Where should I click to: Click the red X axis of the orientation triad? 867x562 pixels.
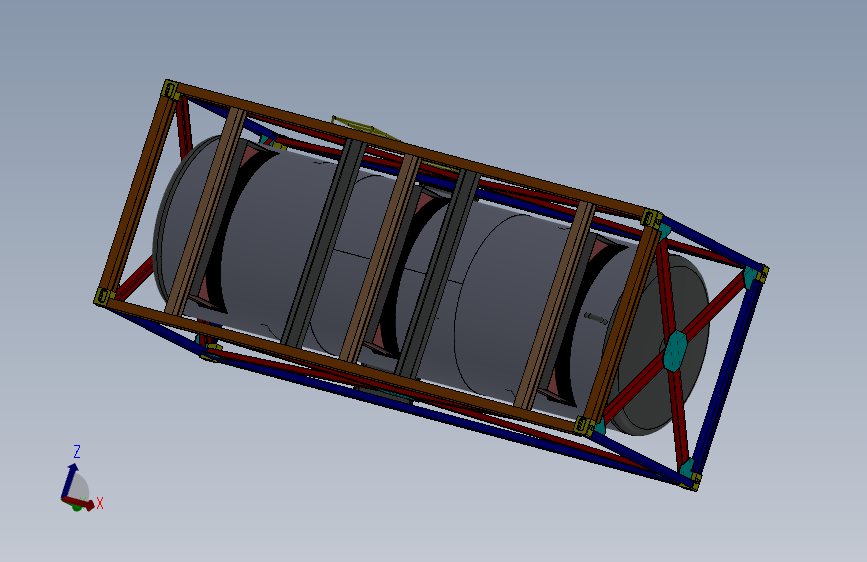click(79, 503)
